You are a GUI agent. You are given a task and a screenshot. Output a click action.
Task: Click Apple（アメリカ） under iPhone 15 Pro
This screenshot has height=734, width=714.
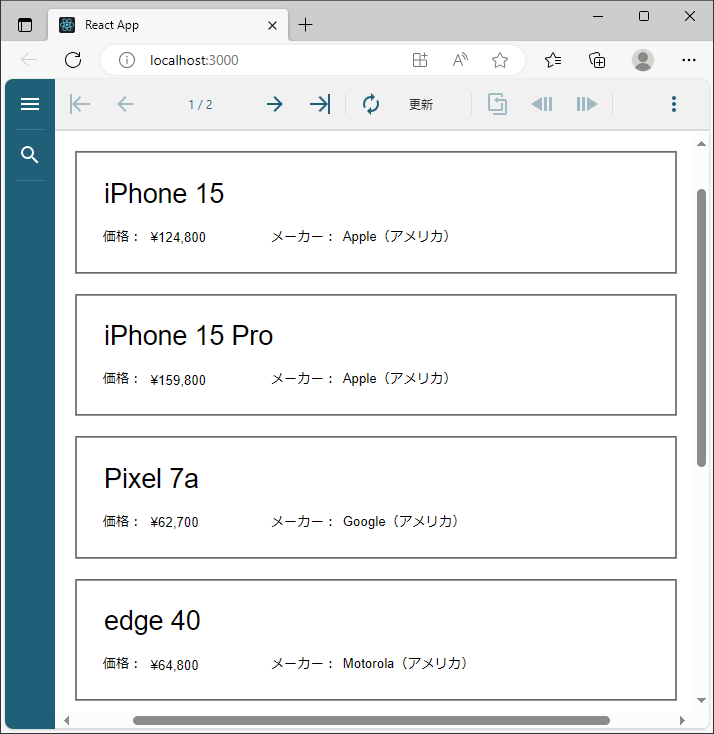point(396,379)
